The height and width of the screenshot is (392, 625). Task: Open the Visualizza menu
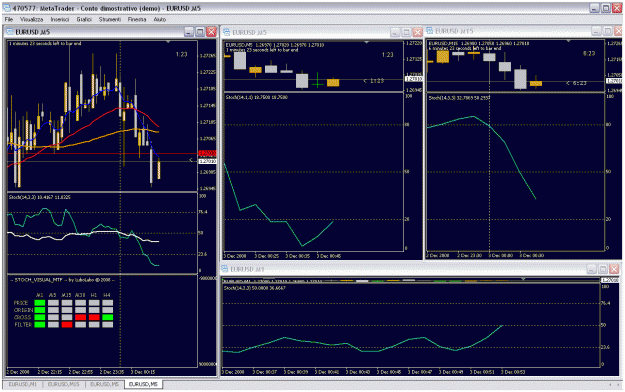tap(31, 19)
